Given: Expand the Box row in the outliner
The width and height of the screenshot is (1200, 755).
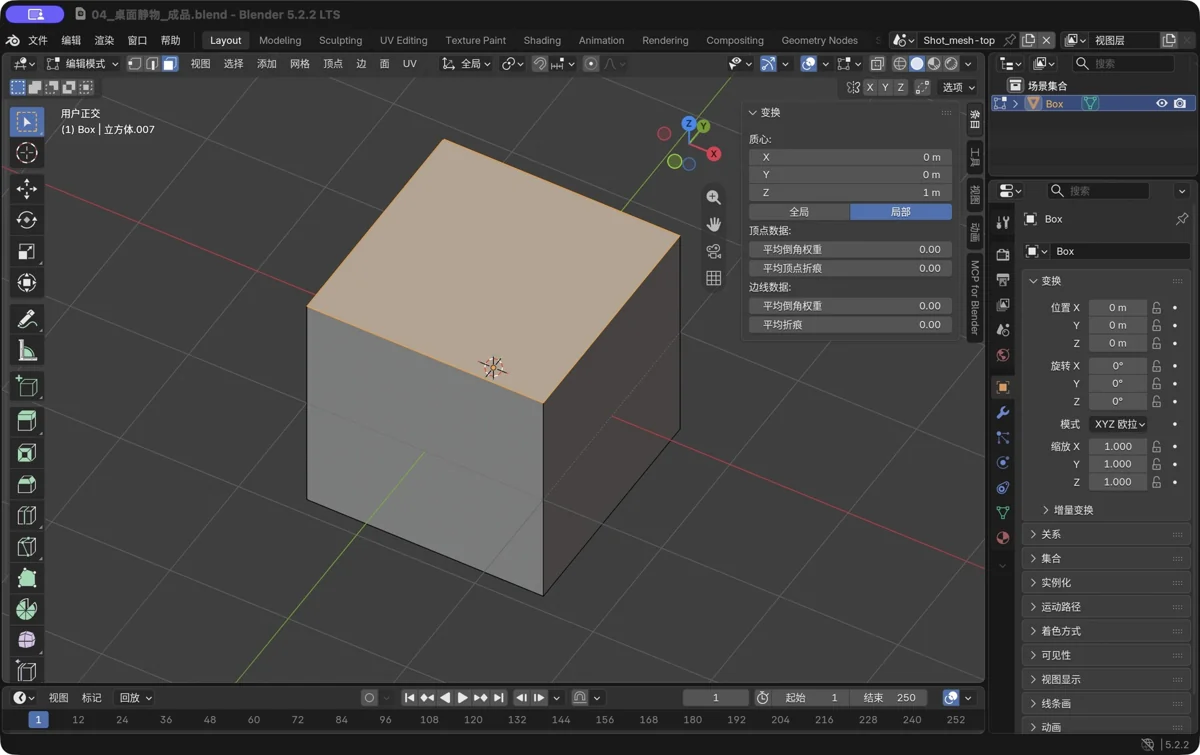Looking at the screenshot, I should click(1016, 104).
